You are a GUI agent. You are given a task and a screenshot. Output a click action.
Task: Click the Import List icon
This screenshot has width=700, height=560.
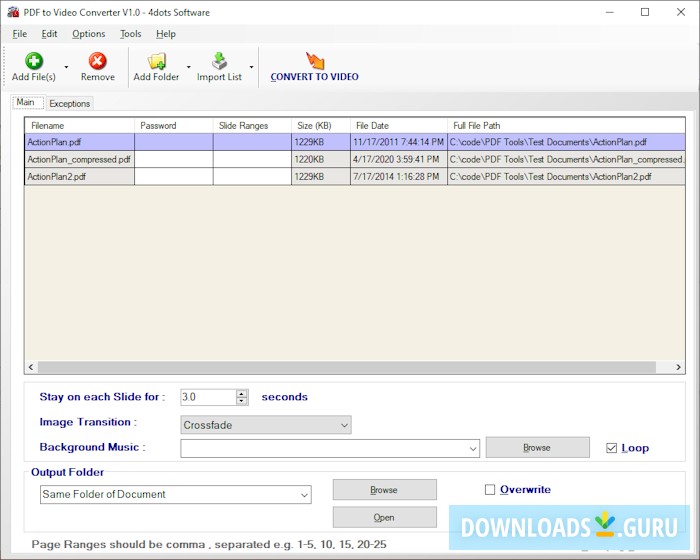tap(219, 62)
